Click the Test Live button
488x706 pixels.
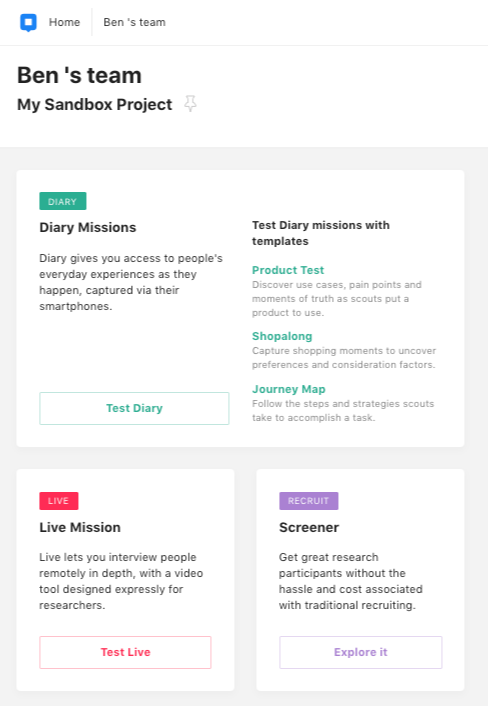[125, 652]
